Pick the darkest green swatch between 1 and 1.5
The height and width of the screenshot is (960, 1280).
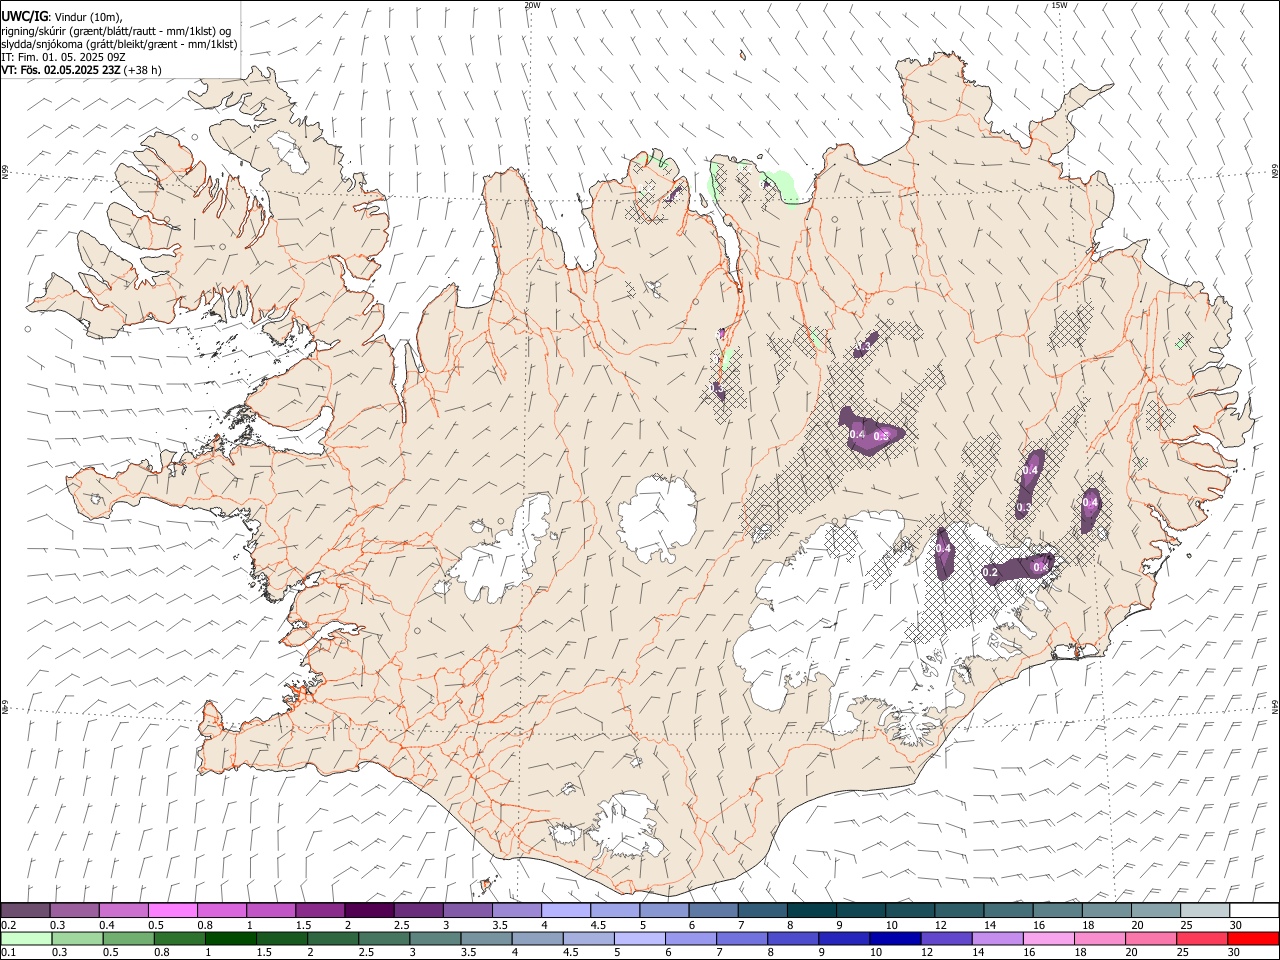(230, 938)
